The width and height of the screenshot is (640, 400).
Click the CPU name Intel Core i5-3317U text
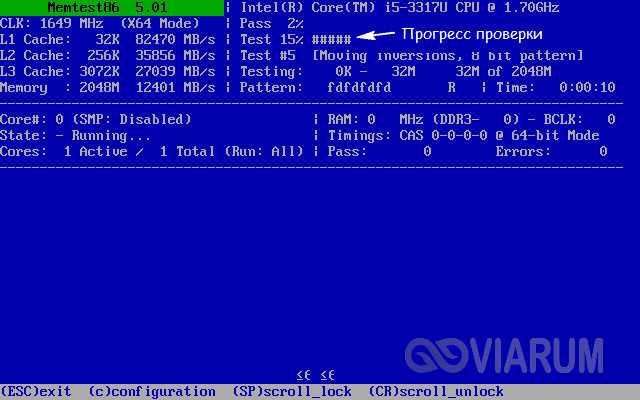coord(400,7)
